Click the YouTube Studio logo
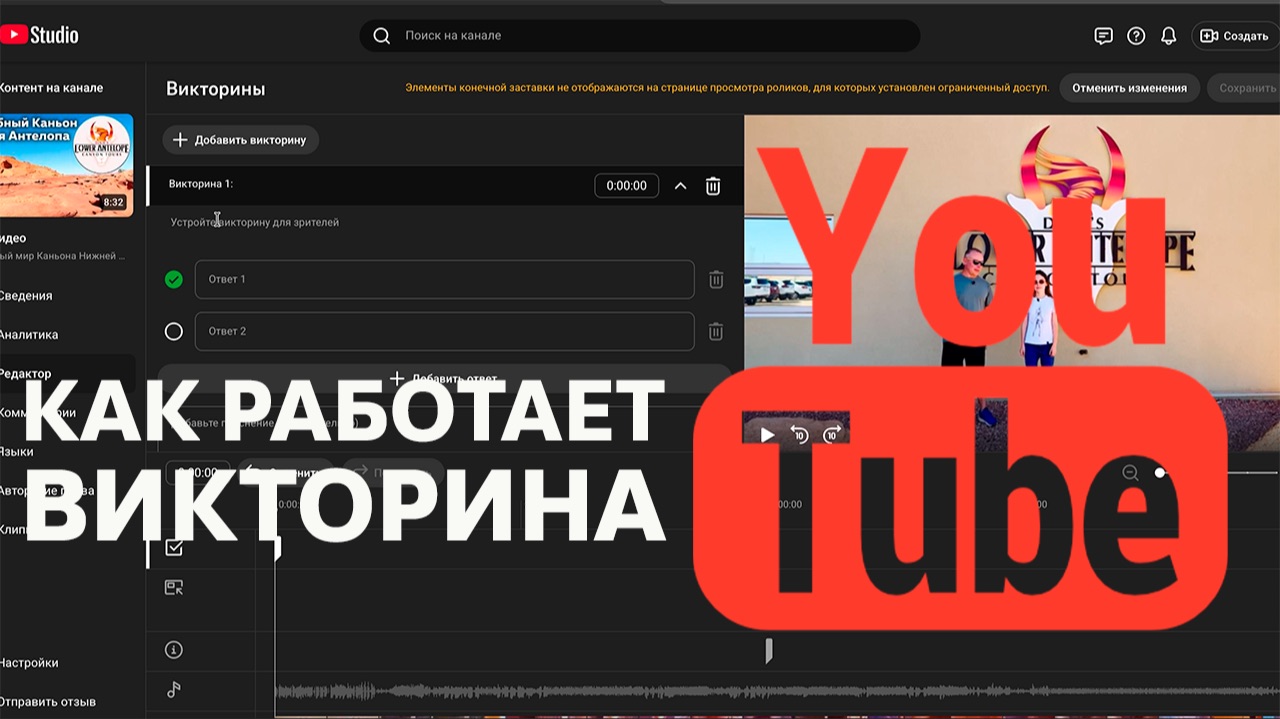The image size is (1280, 719). pyautogui.click(x=39, y=35)
